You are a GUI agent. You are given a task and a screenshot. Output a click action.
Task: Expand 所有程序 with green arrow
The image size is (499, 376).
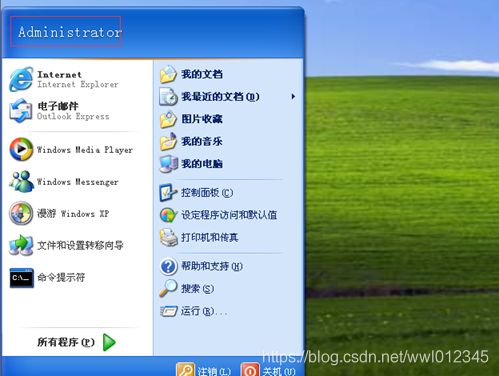[x=109, y=342]
